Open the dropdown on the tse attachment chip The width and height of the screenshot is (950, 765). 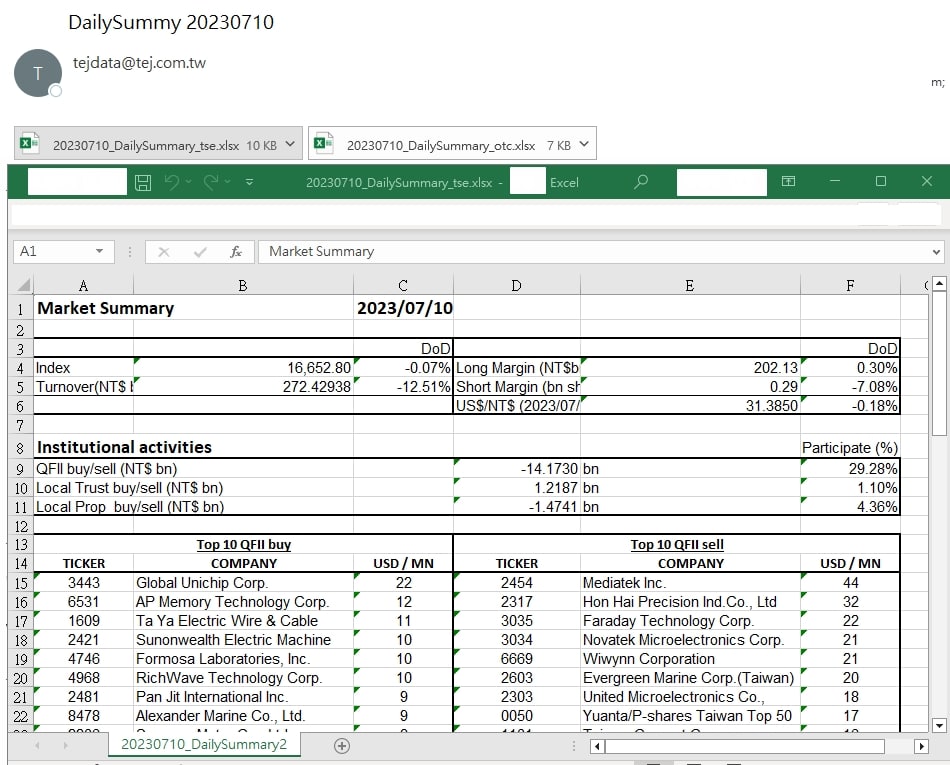click(289, 143)
